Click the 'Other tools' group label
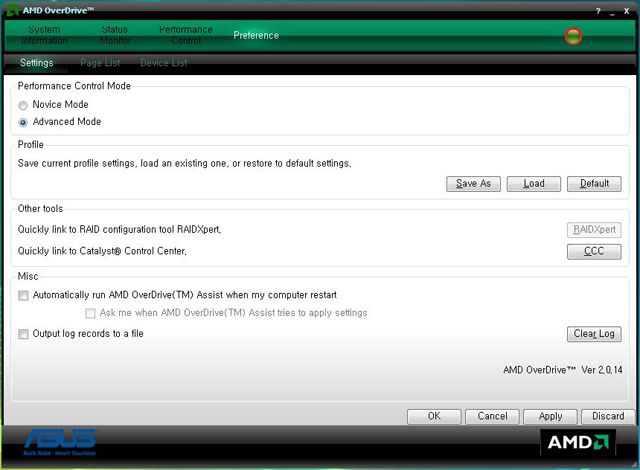Image resolution: width=640 pixels, height=470 pixels. [40, 208]
